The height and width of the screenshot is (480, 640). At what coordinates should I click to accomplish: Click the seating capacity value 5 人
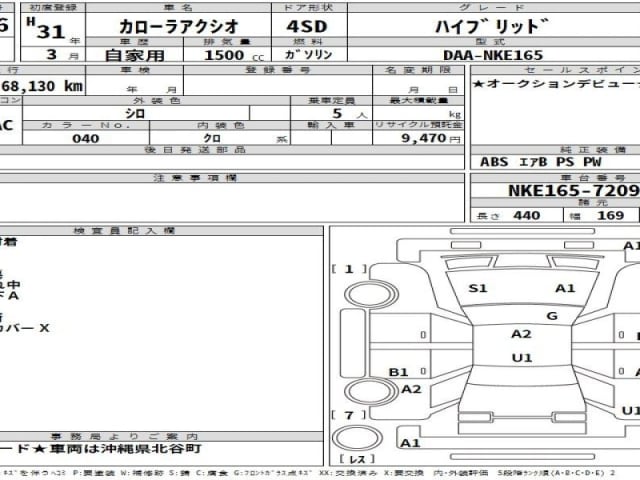[349, 113]
